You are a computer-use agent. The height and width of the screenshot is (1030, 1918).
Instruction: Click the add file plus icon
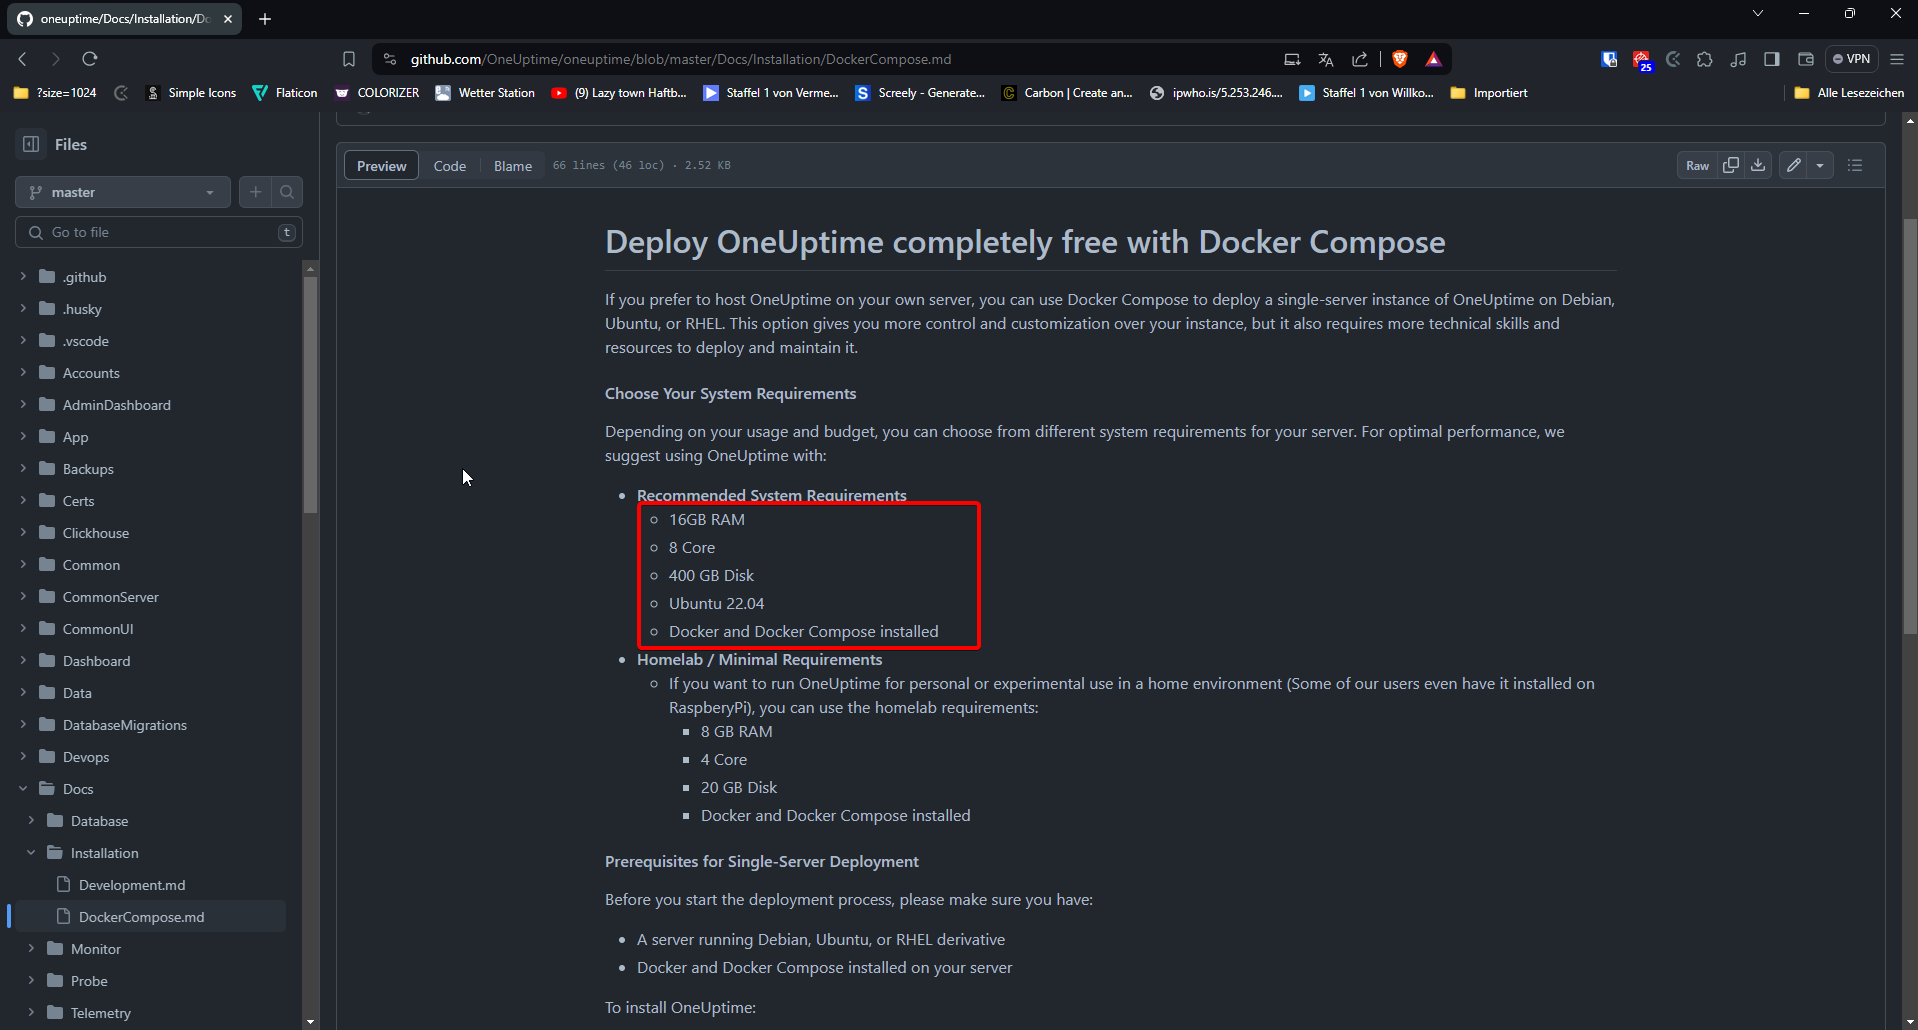click(x=256, y=192)
